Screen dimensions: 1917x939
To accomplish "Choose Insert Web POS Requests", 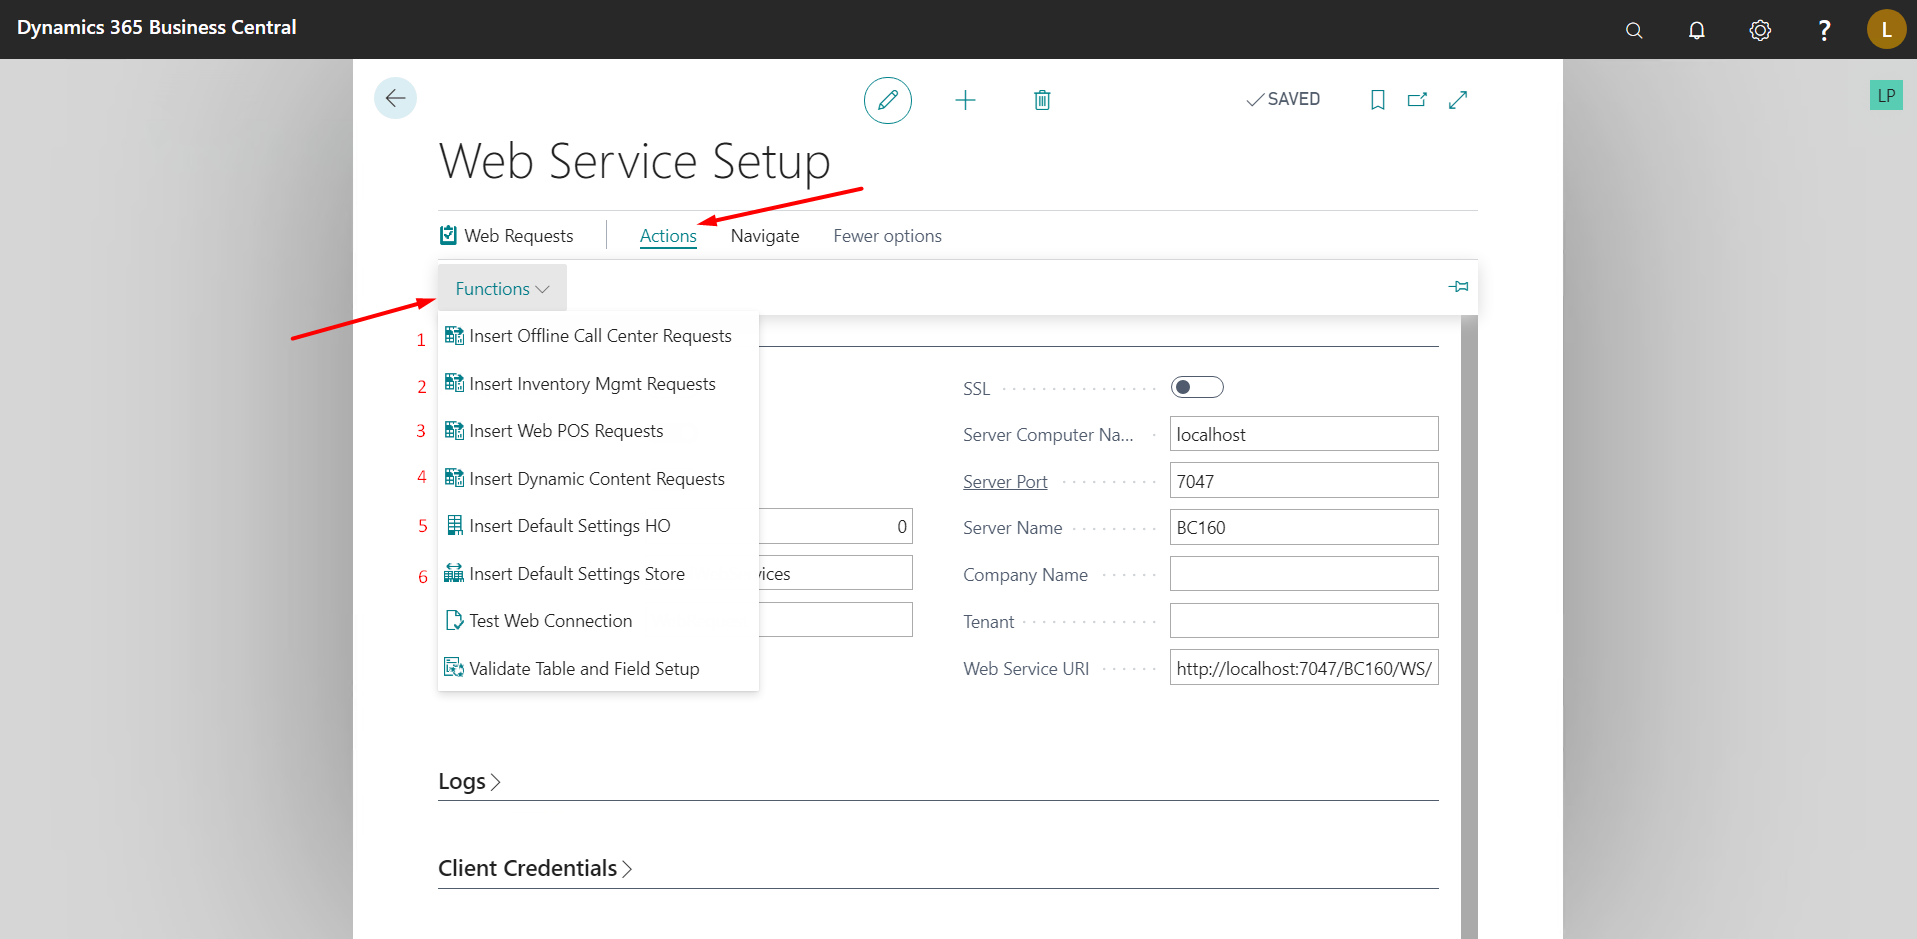I will pos(598,431).
